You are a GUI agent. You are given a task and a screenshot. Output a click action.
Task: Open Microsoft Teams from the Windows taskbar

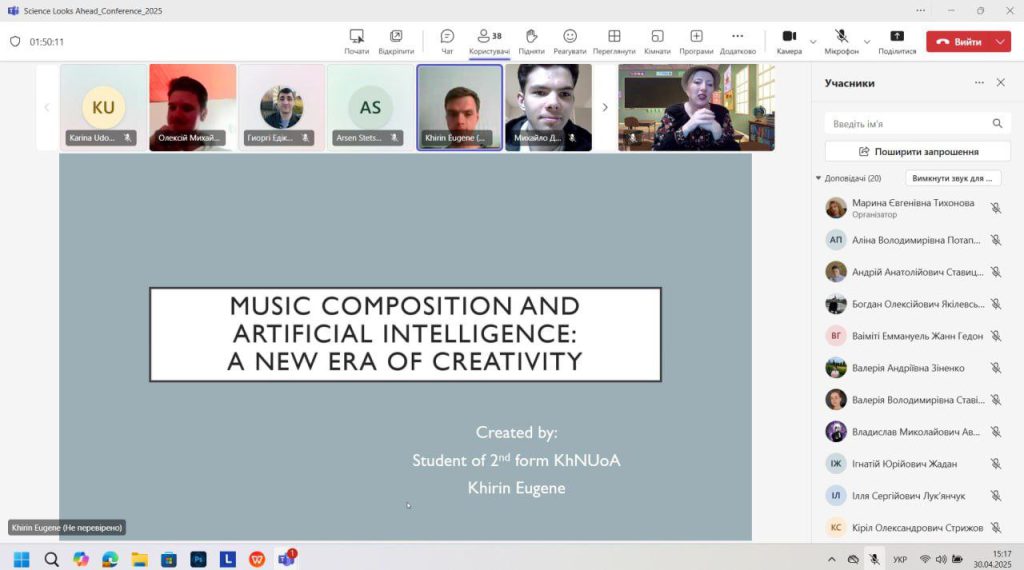click(285, 559)
